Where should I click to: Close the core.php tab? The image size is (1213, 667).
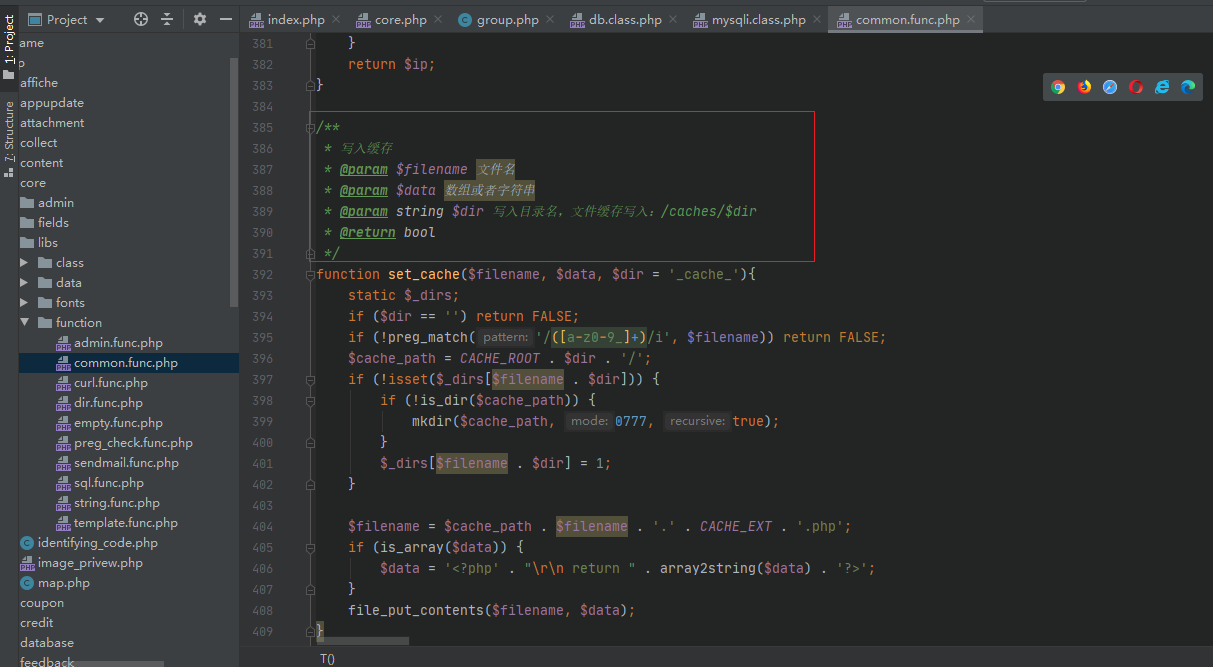point(440,20)
